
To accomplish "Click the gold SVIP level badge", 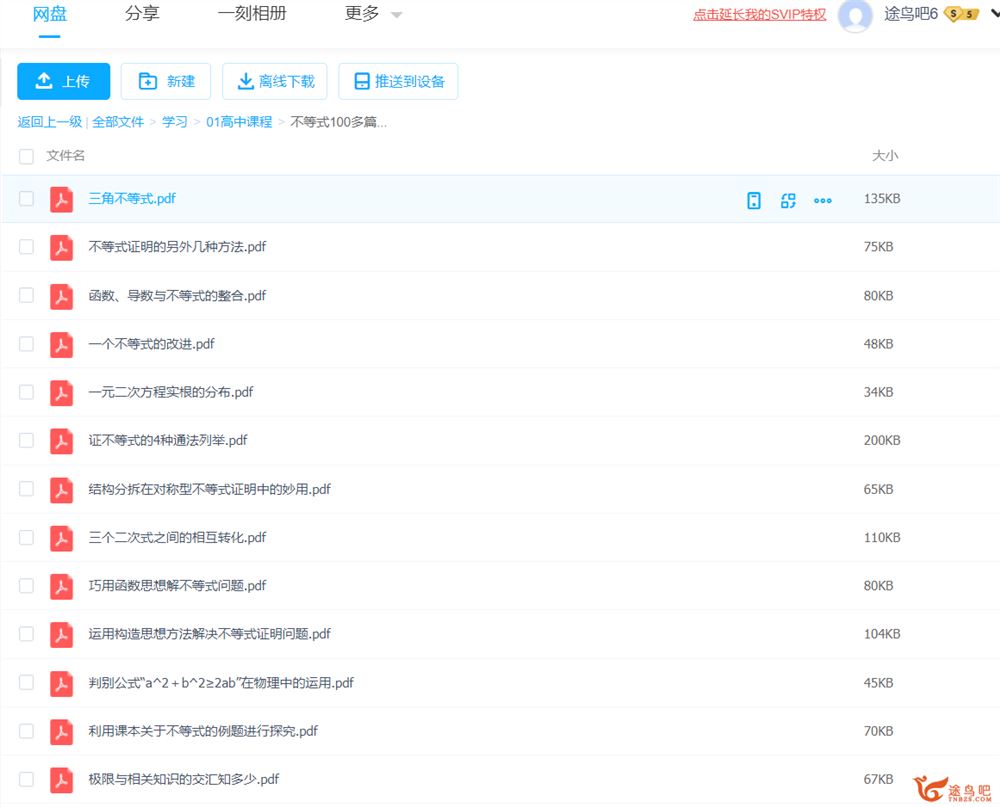I will [961, 15].
